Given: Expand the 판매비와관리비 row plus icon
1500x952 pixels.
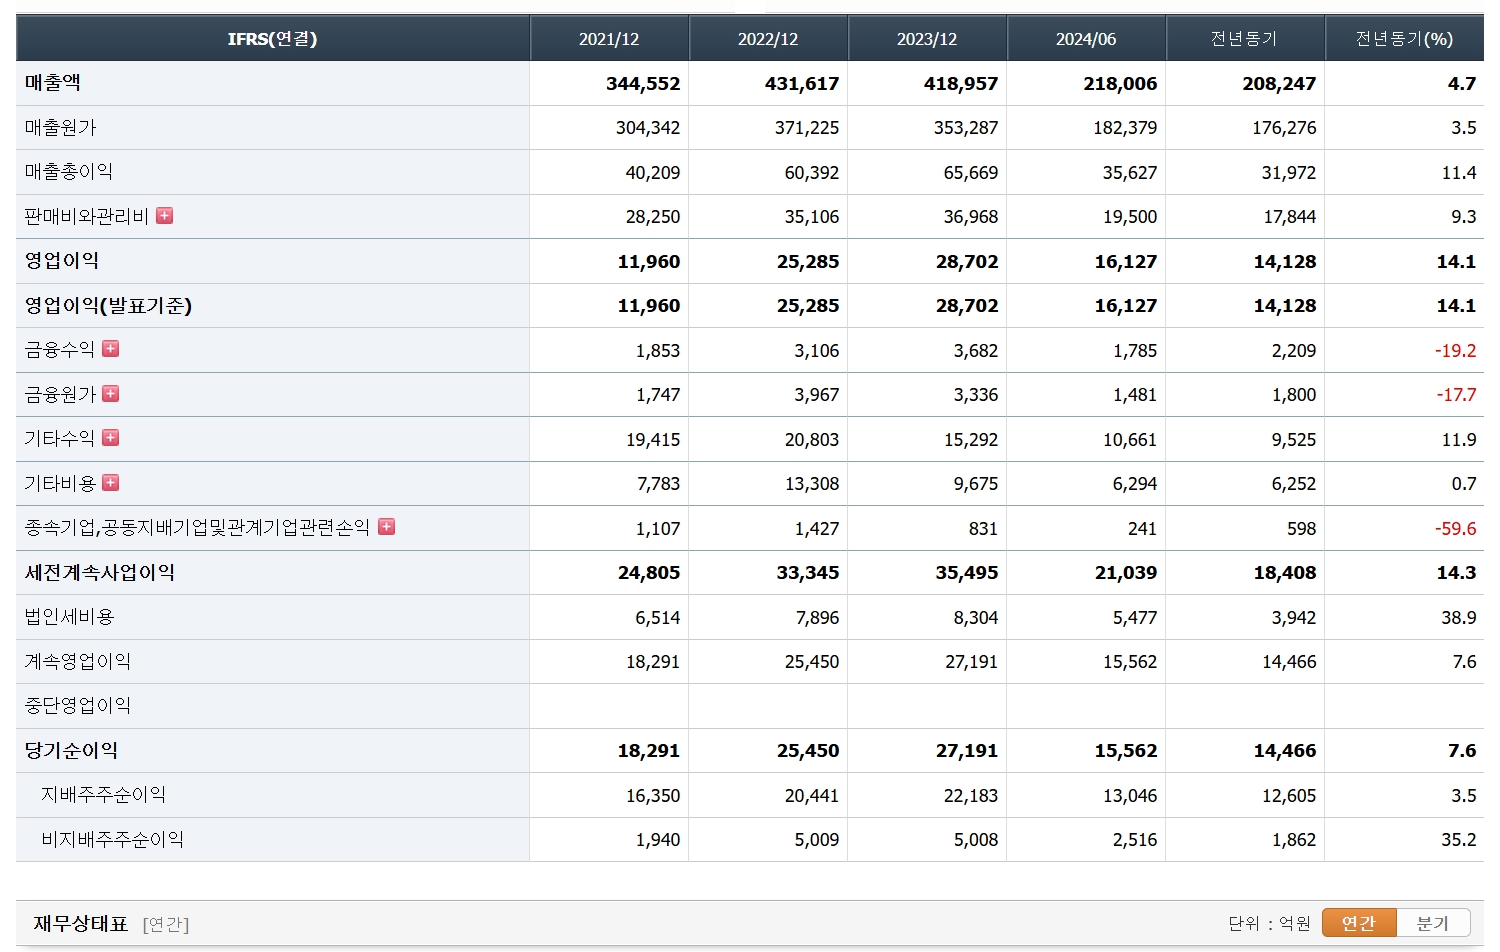Looking at the screenshot, I should (165, 215).
